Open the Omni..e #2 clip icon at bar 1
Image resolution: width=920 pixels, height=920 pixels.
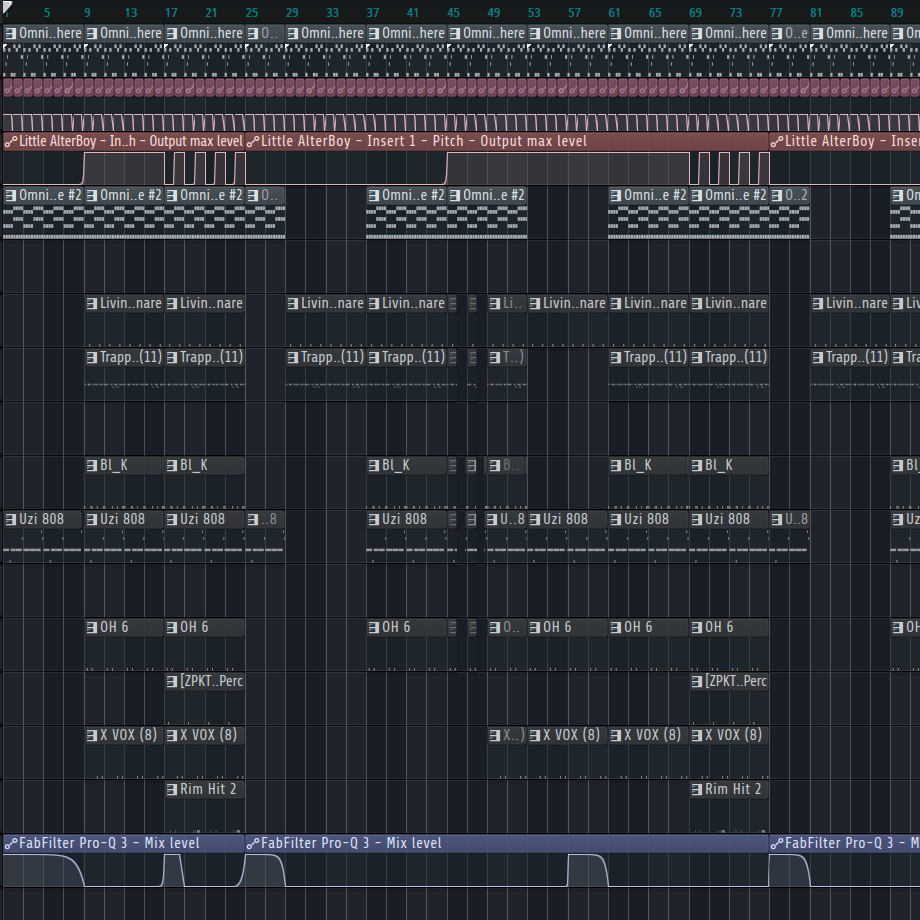11,195
